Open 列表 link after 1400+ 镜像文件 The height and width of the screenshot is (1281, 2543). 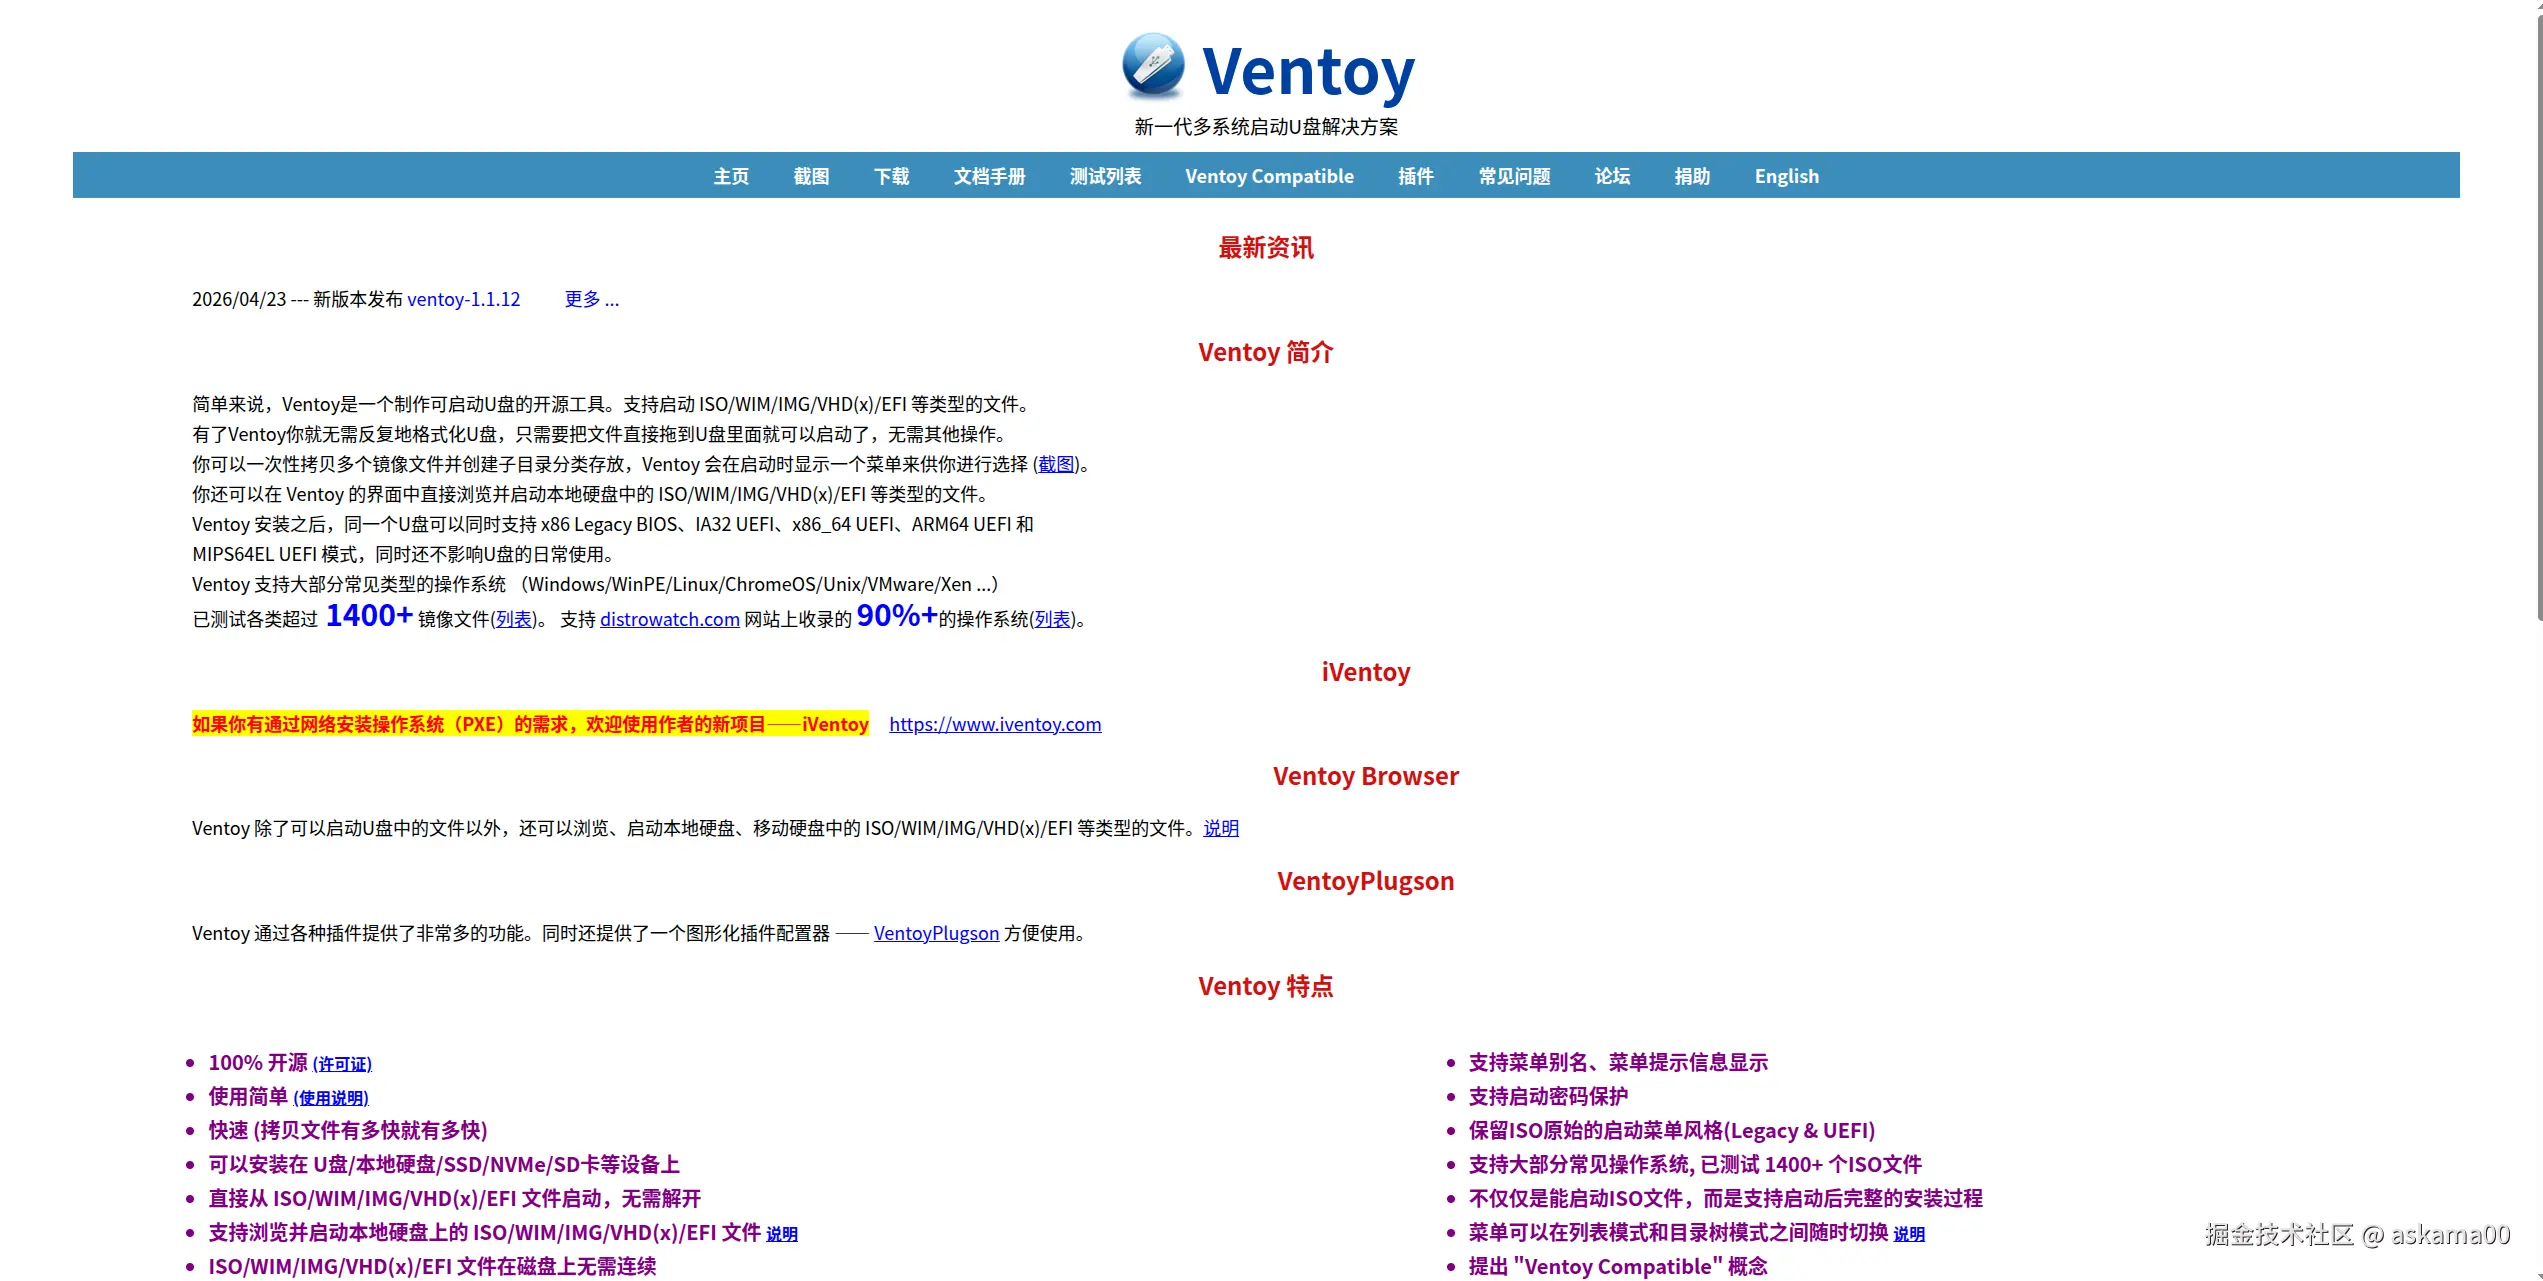[x=513, y=619]
